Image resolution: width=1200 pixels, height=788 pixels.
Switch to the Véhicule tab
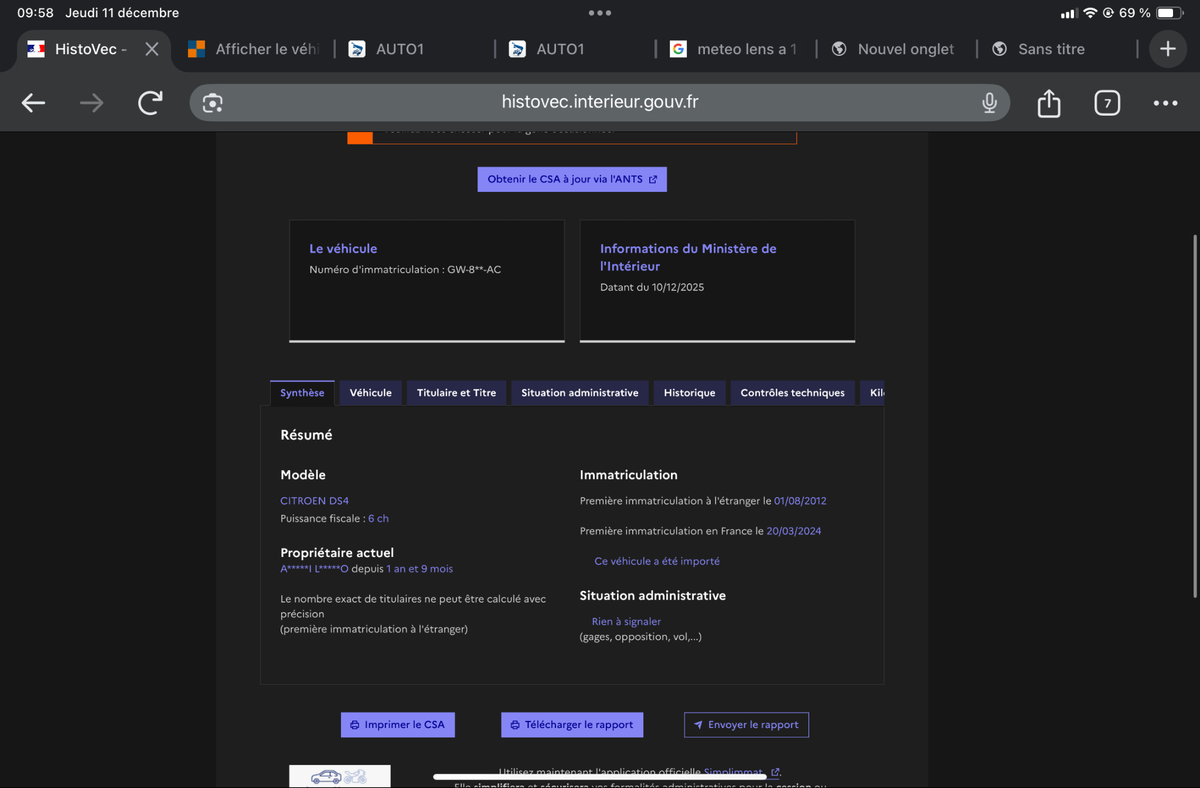click(370, 393)
